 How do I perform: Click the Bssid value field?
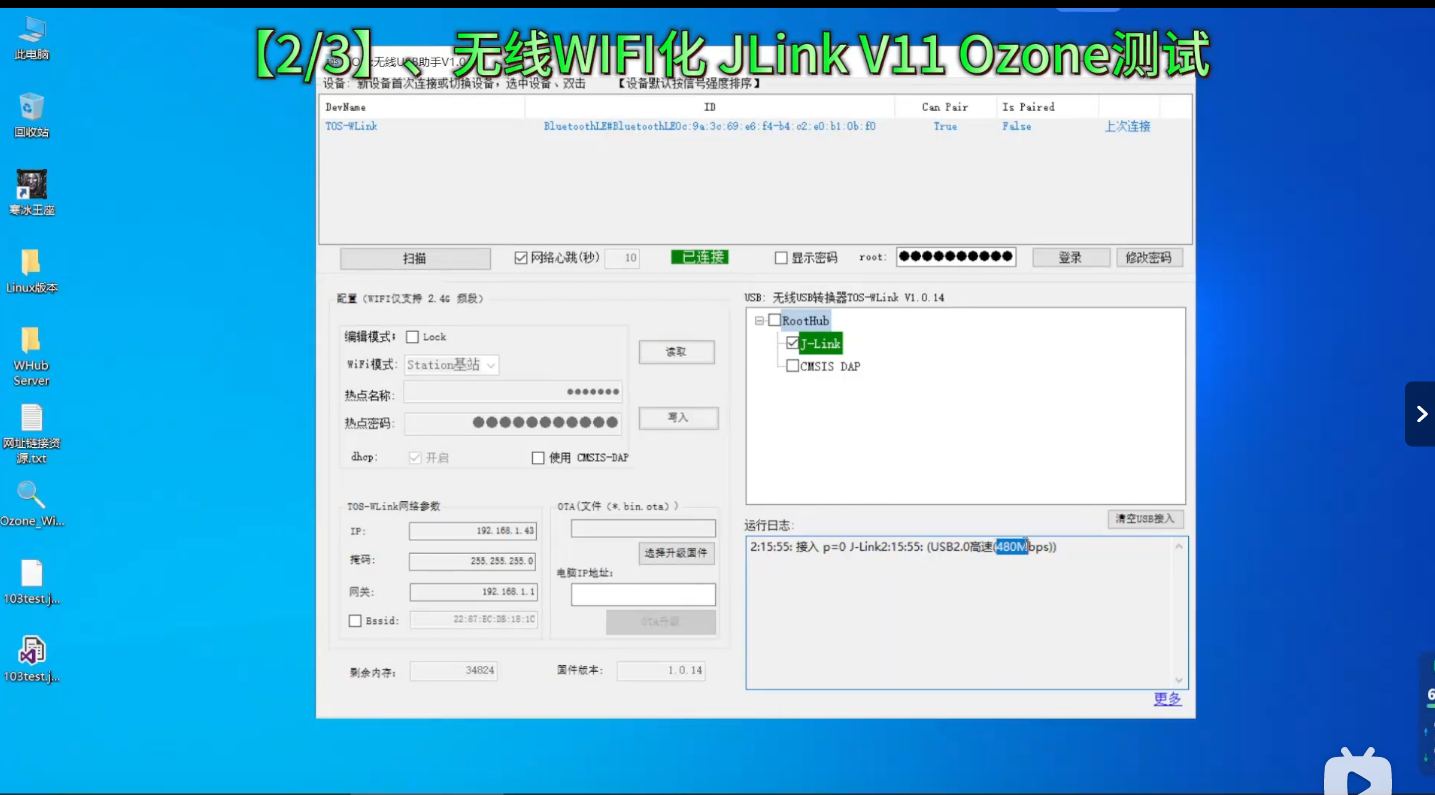click(474, 620)
